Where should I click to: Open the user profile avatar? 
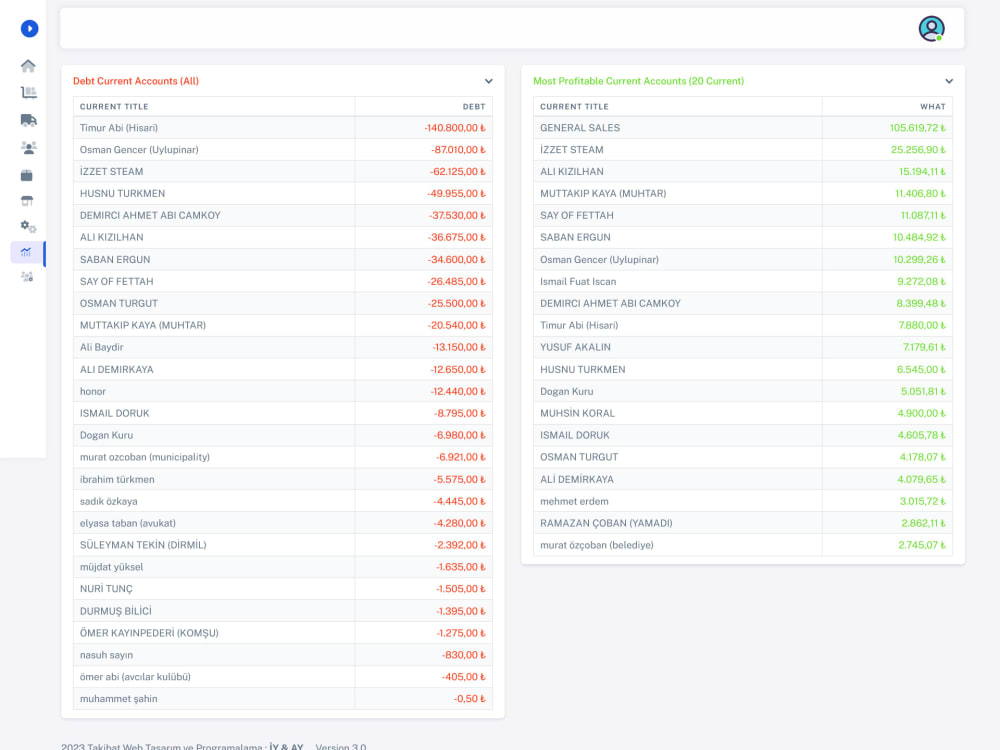(931, 29)
